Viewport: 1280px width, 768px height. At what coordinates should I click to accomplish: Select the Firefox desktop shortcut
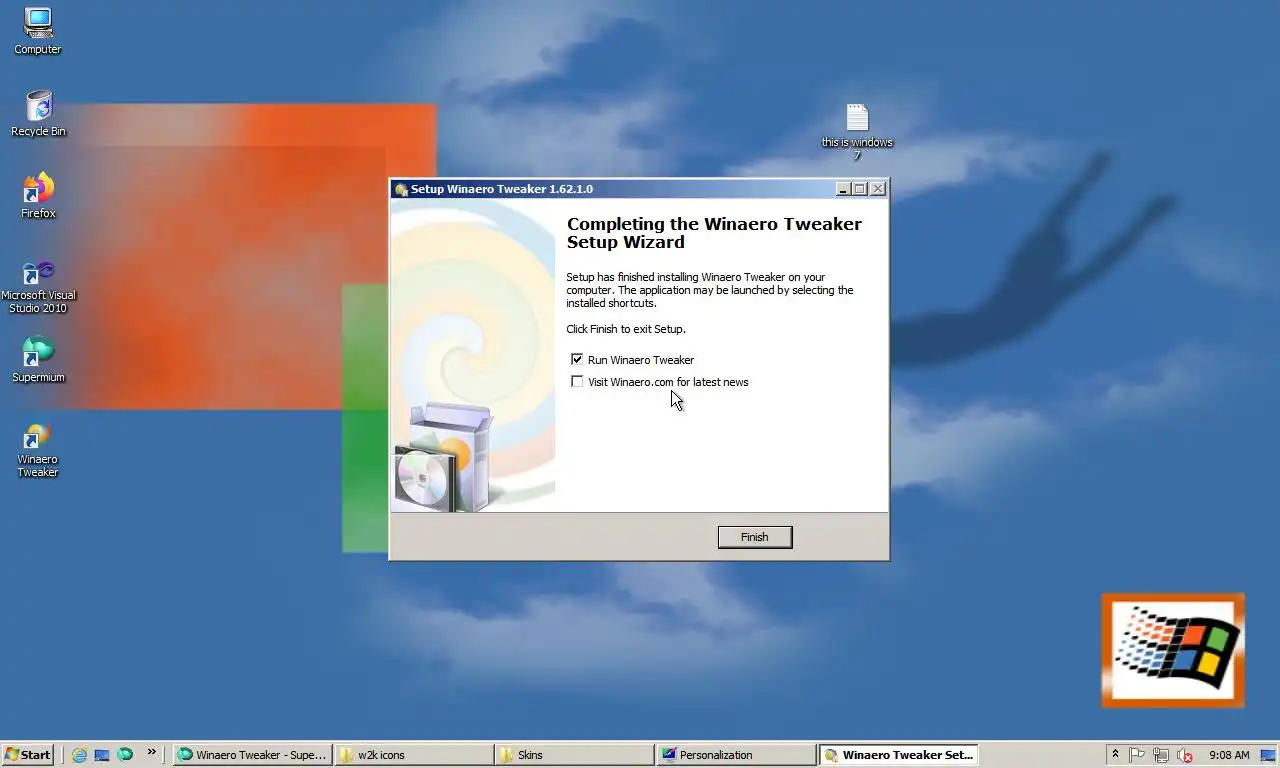coord(38,195)
